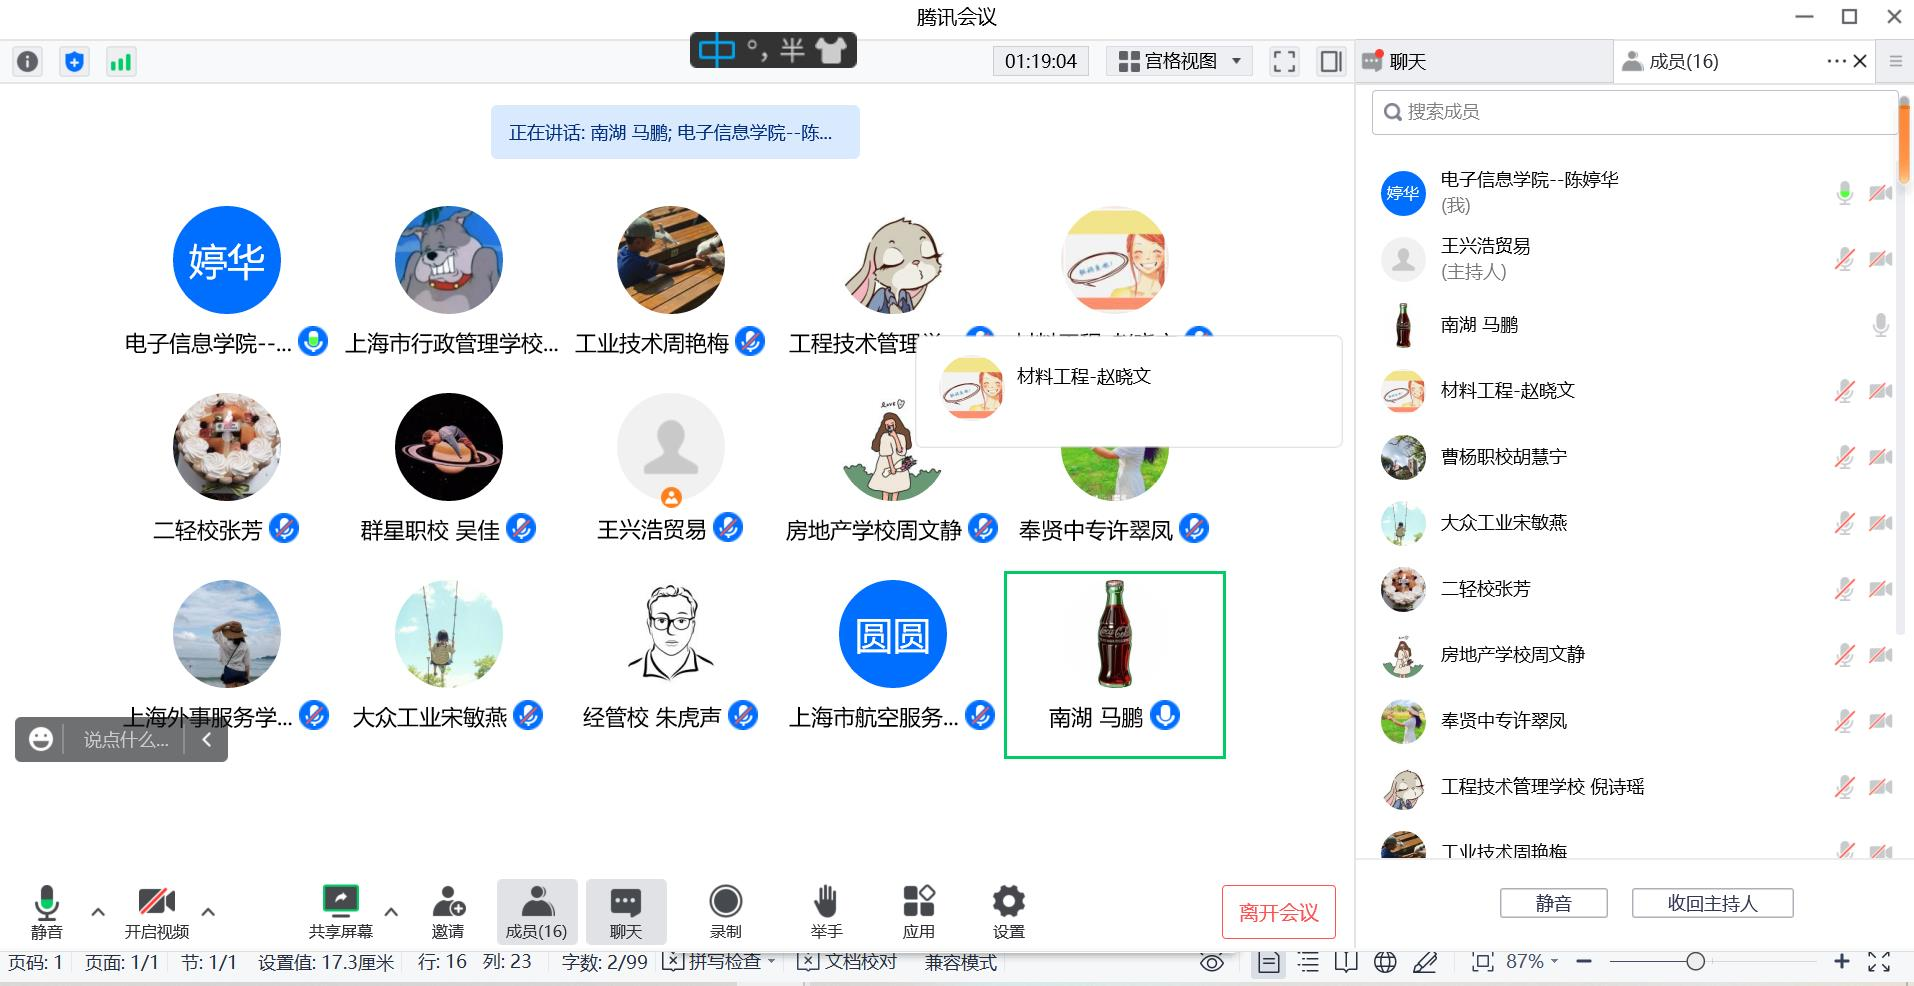Start recording with the record icon
The height and width of the screenshot is (986, 1914).
click(x=725, y=903)
